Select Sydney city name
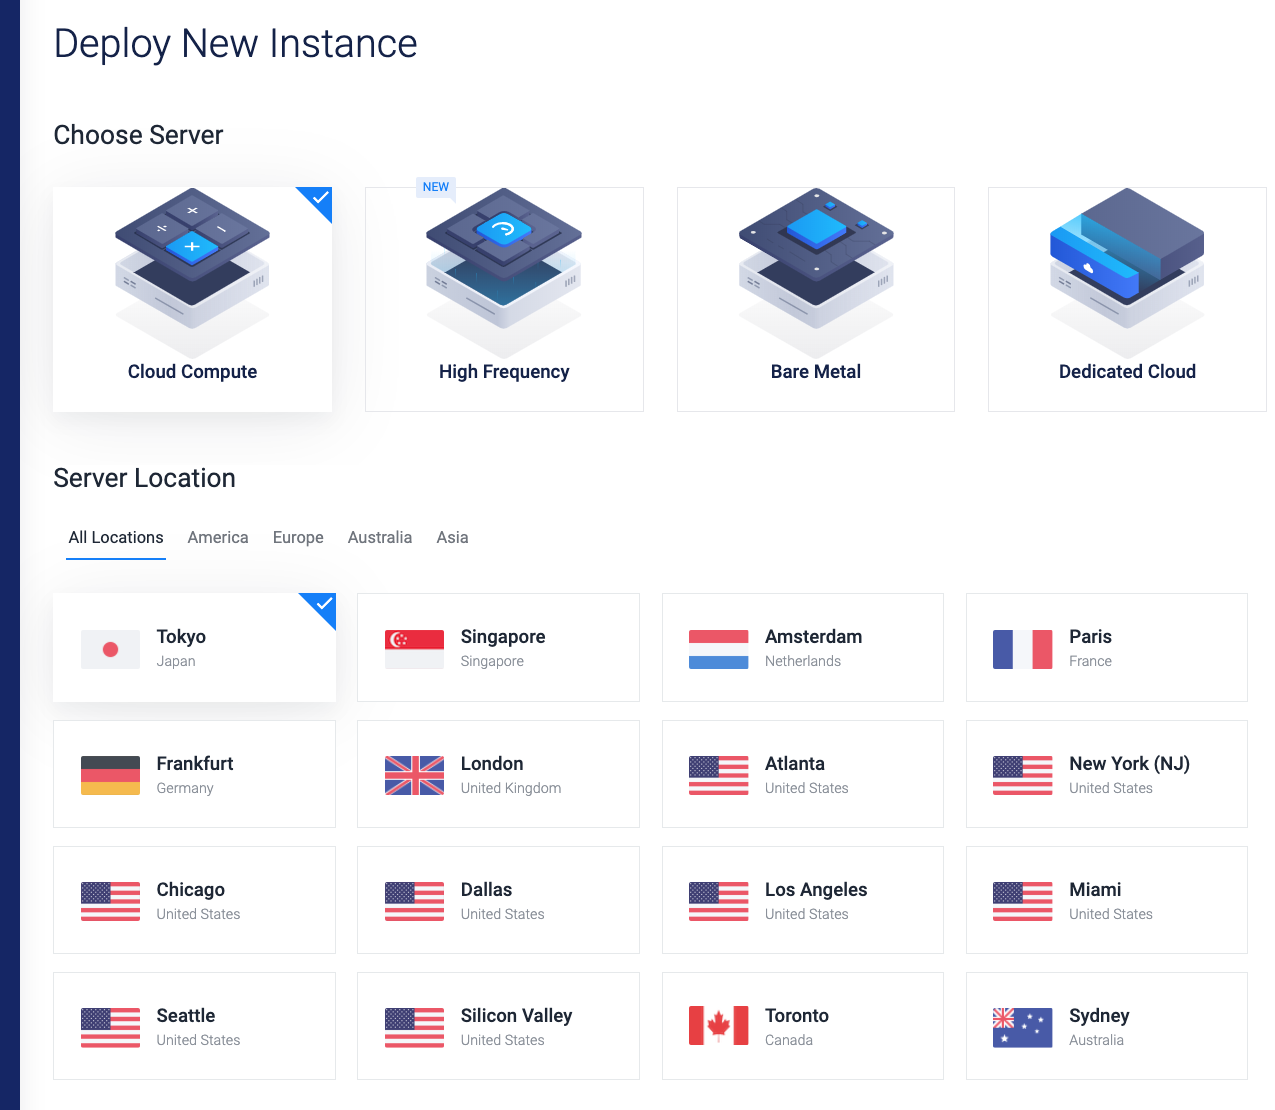 1099,1016
